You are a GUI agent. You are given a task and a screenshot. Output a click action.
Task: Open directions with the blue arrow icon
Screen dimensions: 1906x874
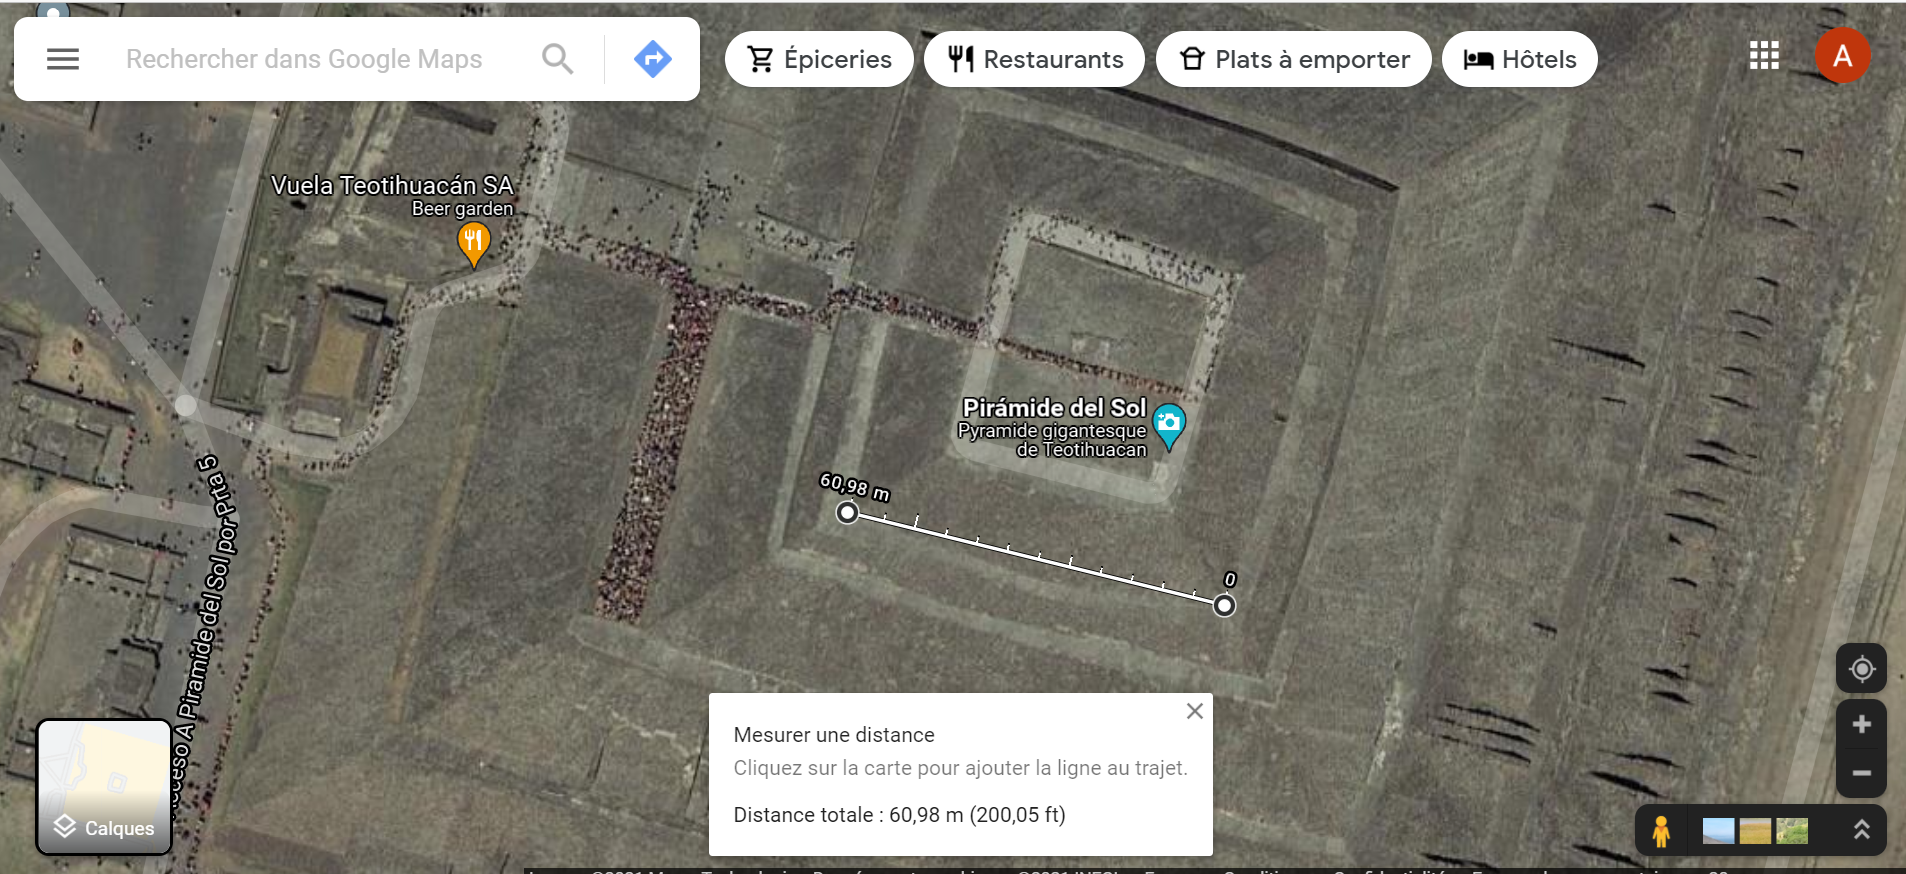coord(652,59)
